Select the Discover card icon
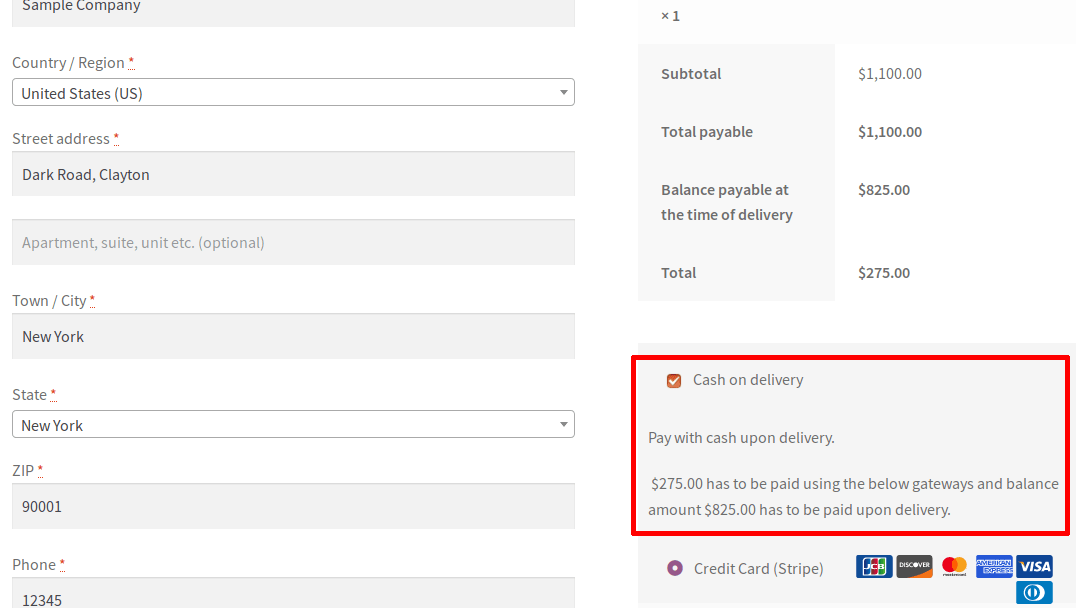The width and height of the screenshot is (1080, 608). 914,566
